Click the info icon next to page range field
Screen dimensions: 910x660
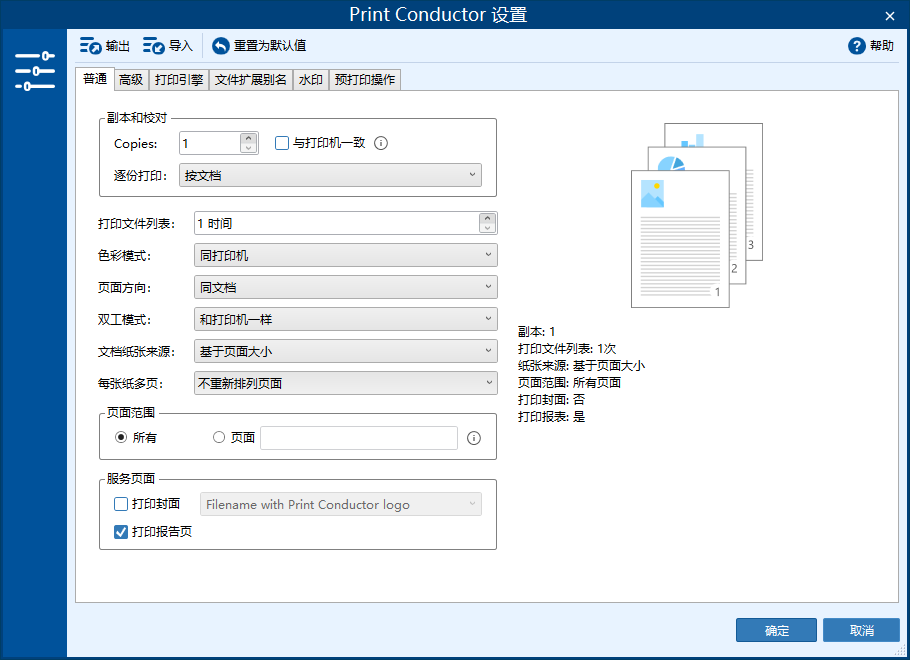pyautogui.click(x=473, y=437)
